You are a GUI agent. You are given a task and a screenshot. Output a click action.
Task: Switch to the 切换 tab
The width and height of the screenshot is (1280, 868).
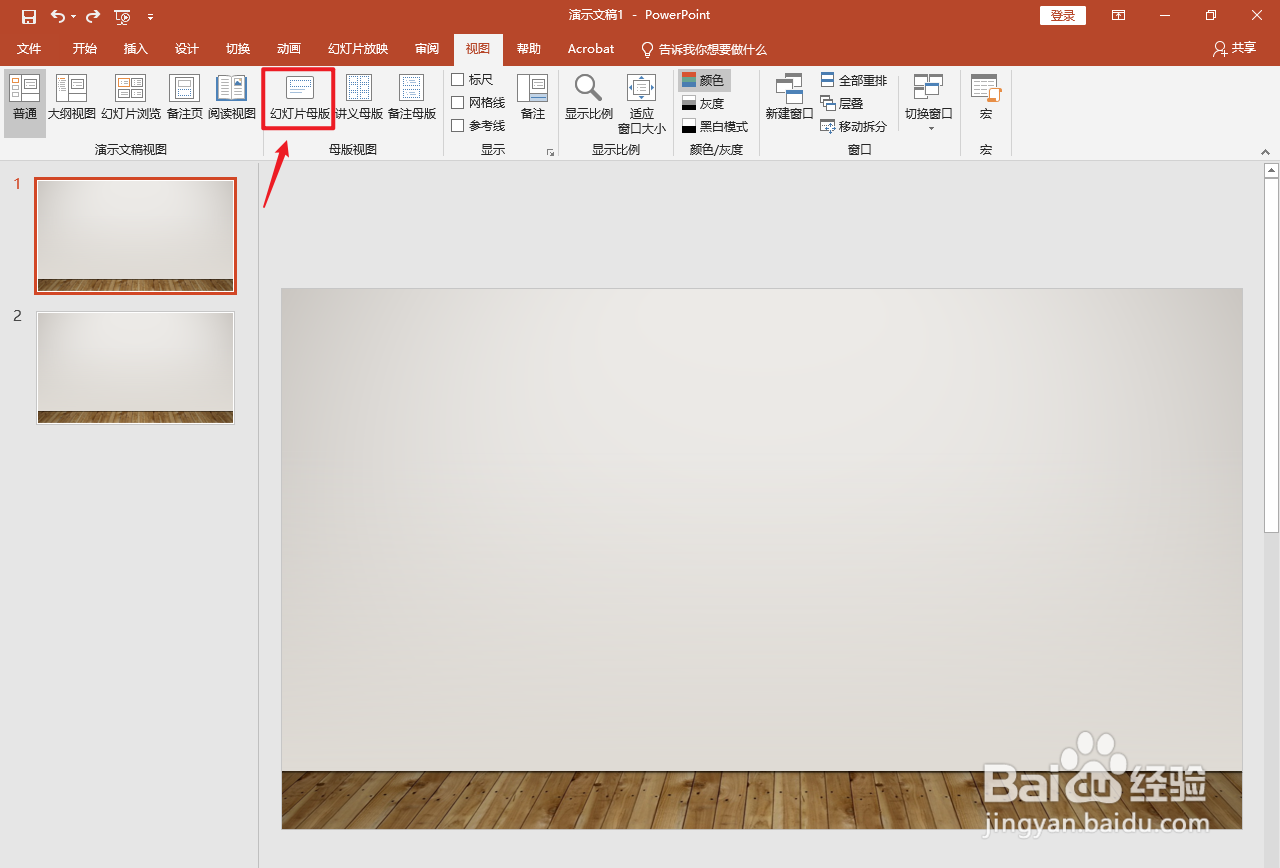(x=238, y=49)
